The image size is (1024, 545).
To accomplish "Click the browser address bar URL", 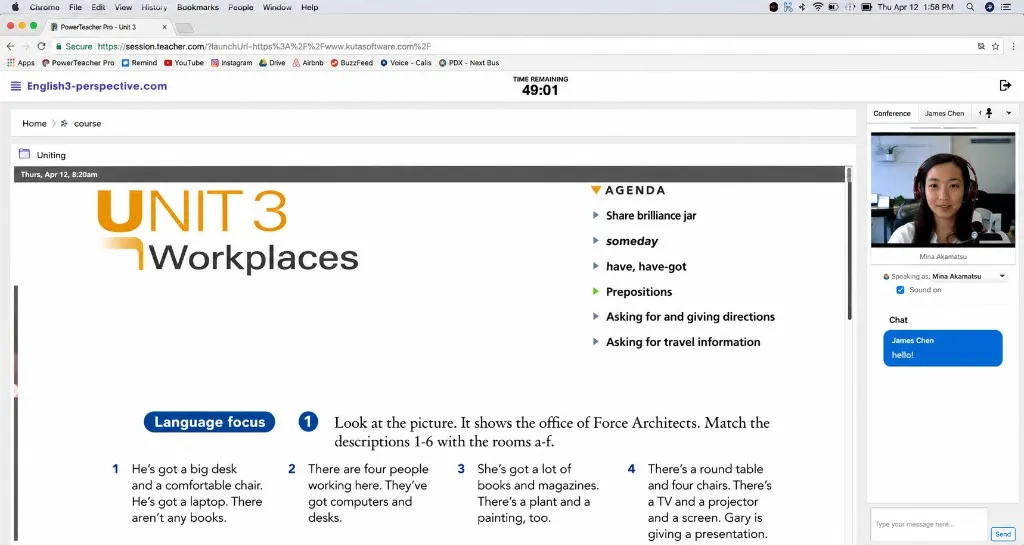I will tap(264, 46).
